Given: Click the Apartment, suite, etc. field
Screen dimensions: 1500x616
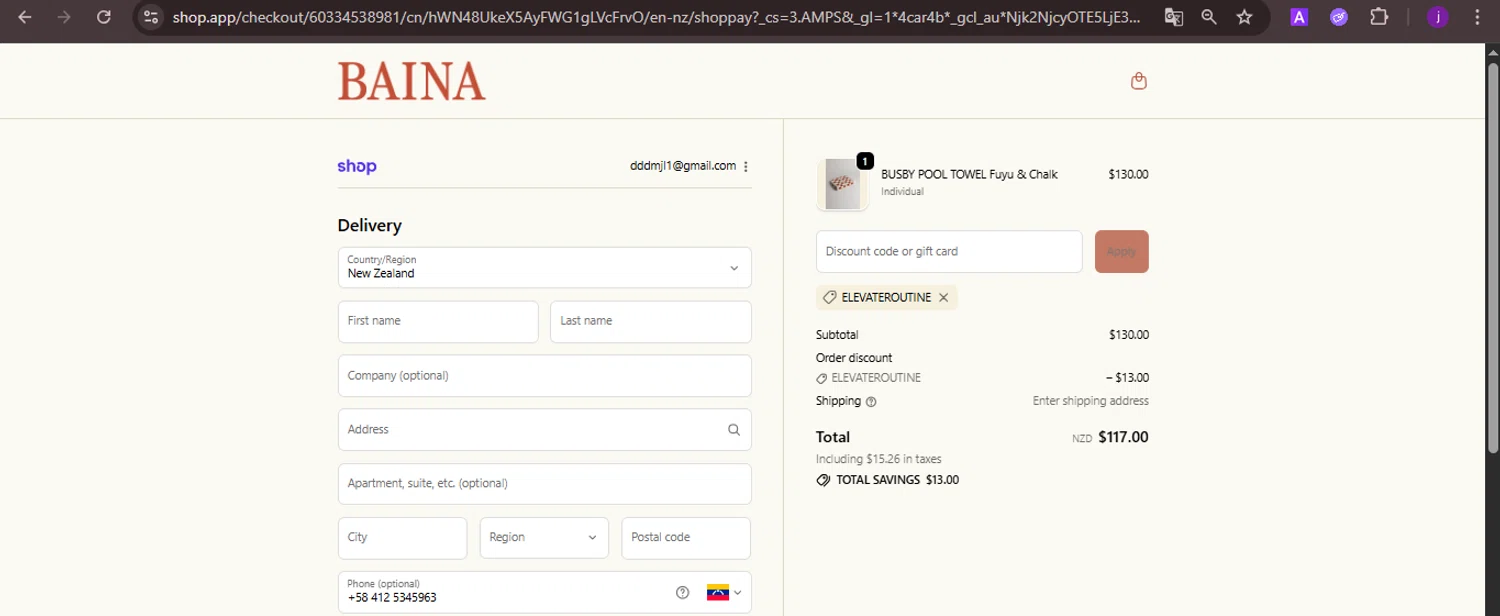Looking at the screenshot, I should [x=545, y=484].
